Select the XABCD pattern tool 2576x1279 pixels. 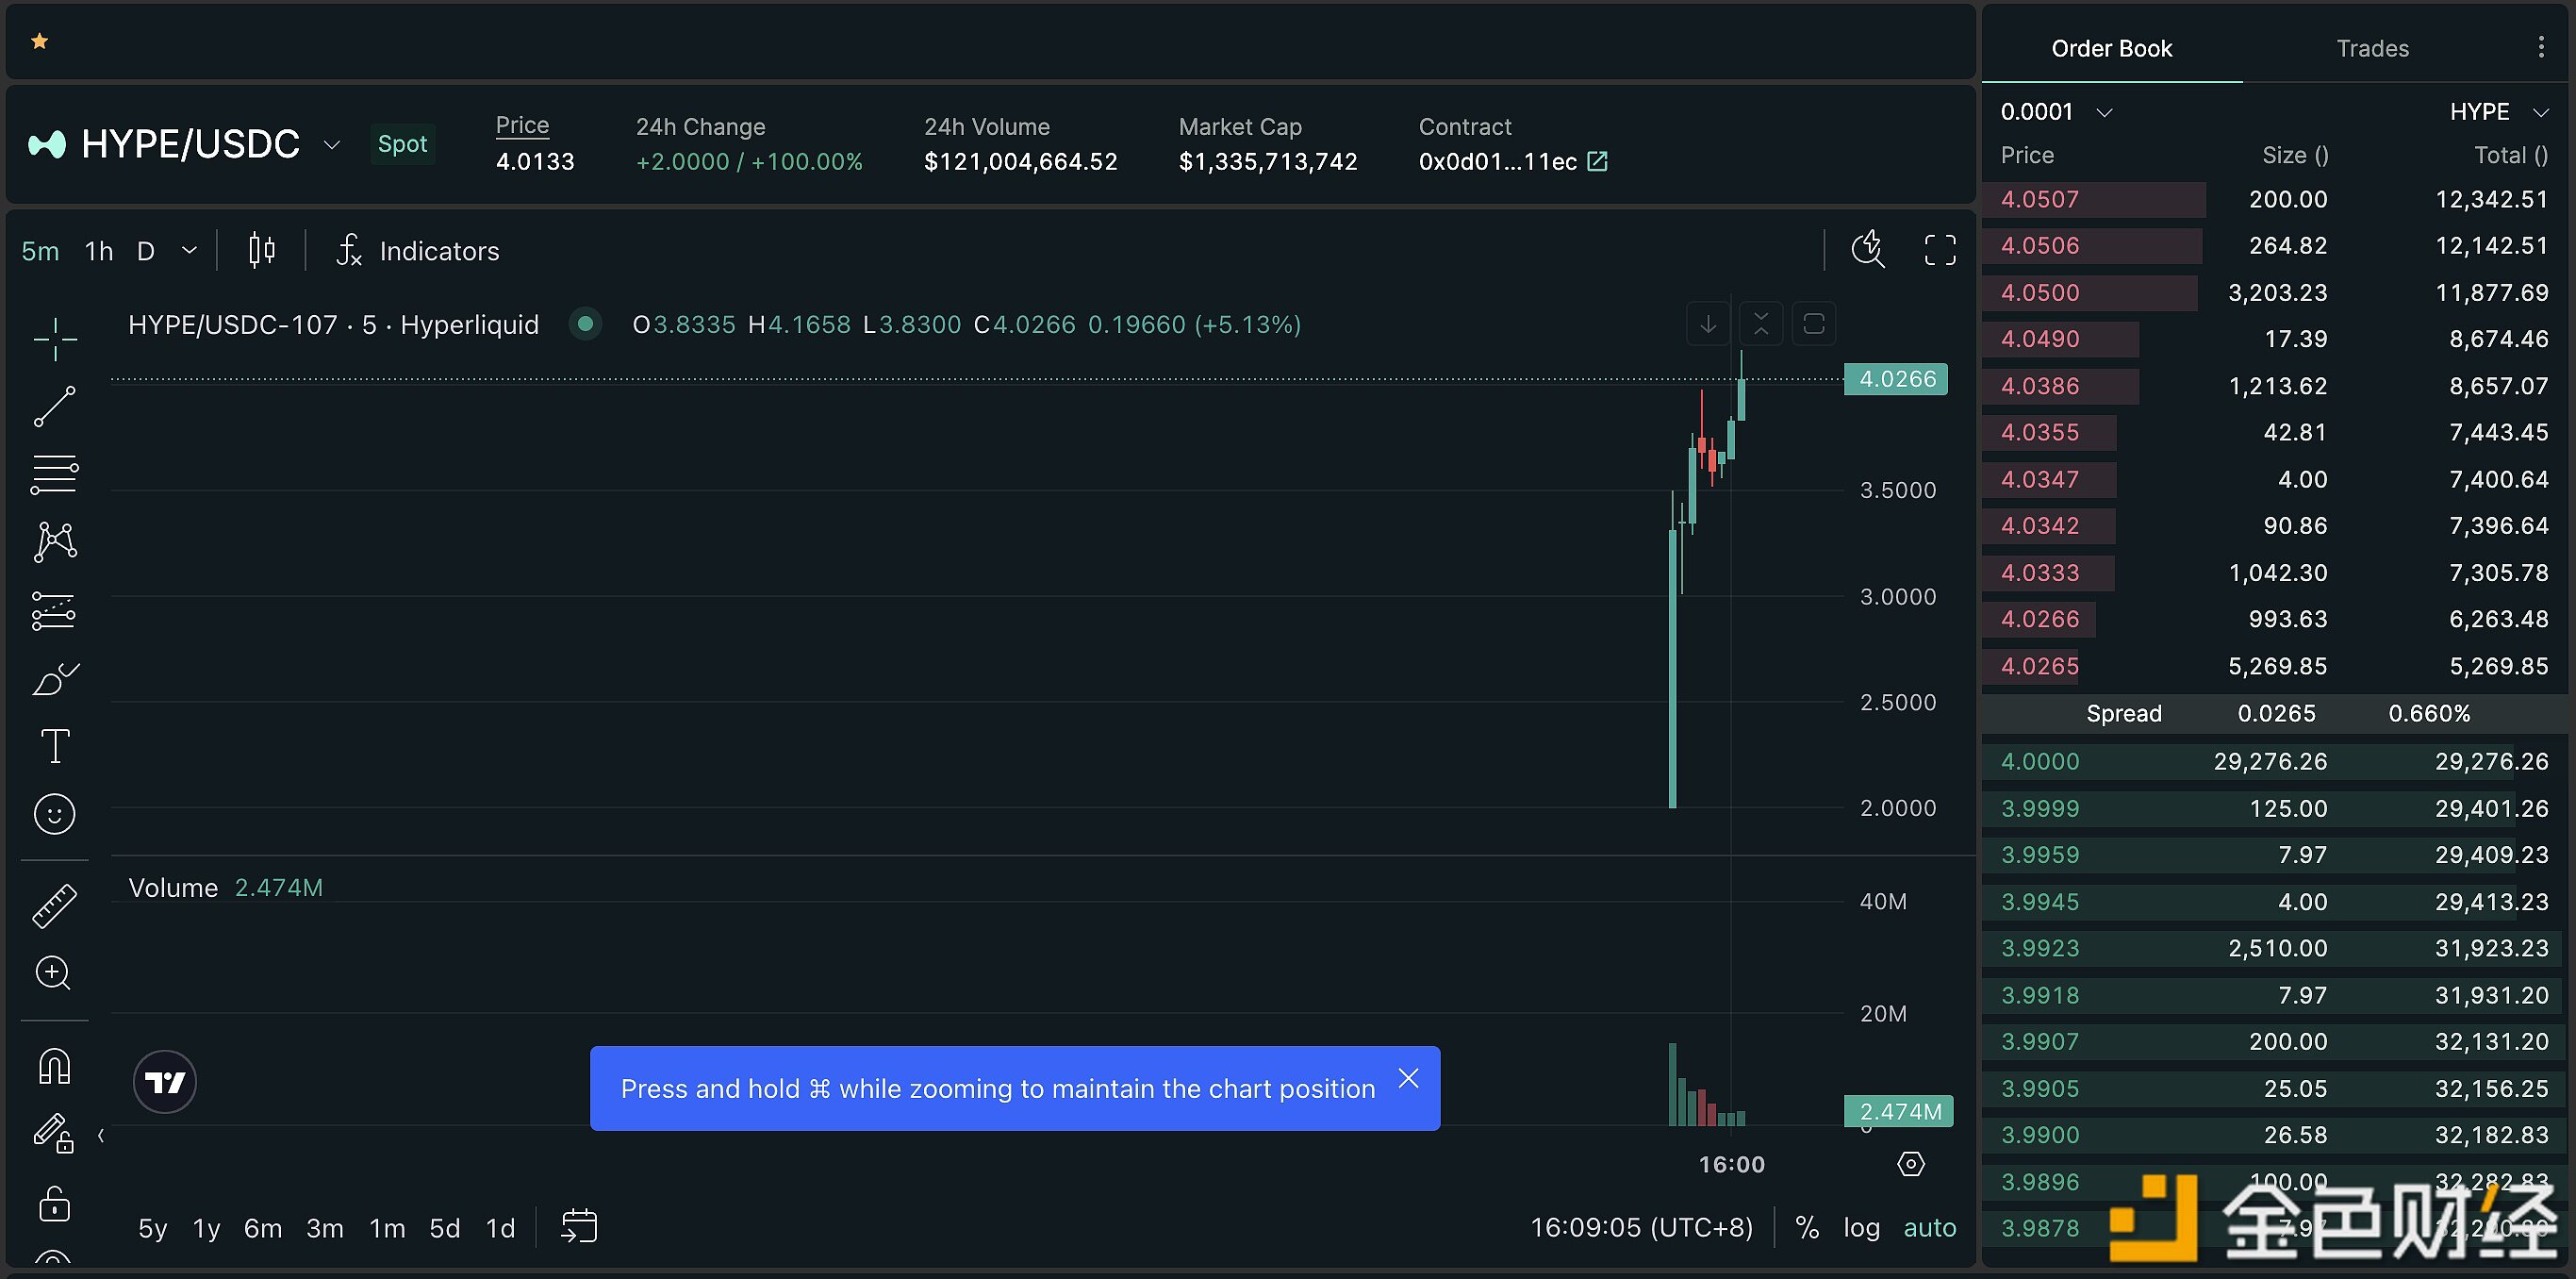pyautogui.click(x=55, y=542)
